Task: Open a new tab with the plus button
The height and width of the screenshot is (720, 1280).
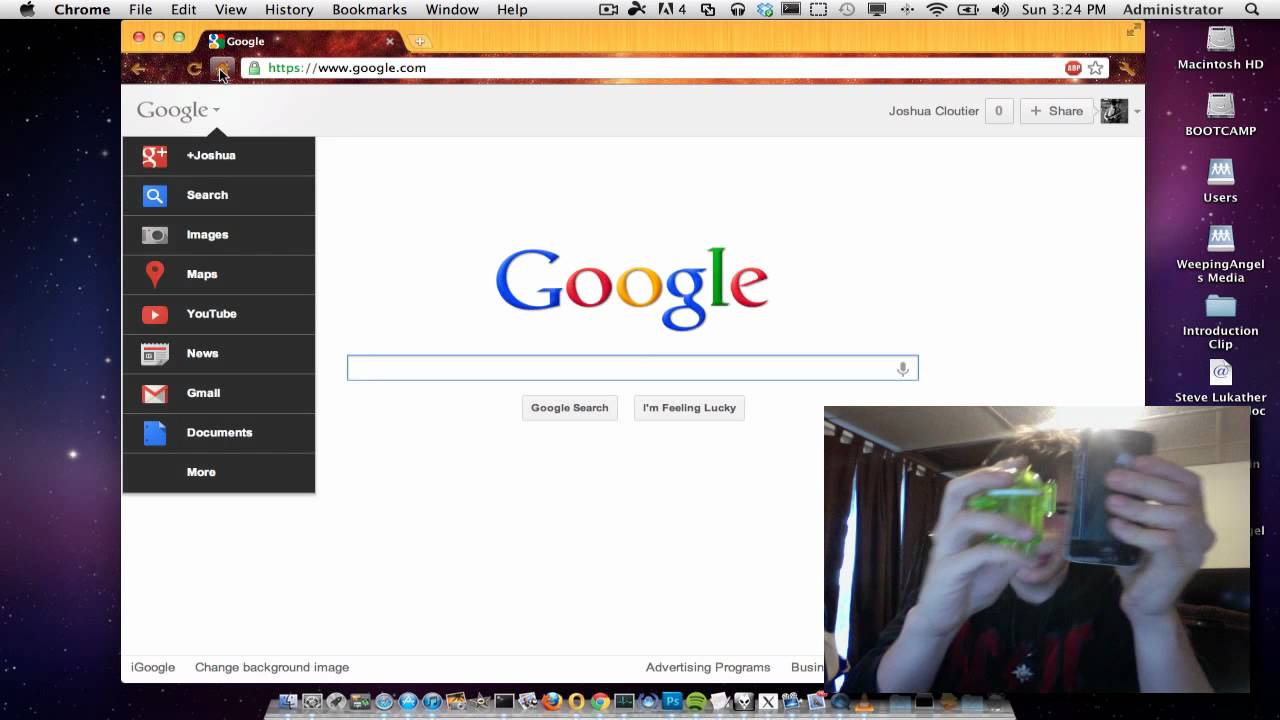Action: 420,41
